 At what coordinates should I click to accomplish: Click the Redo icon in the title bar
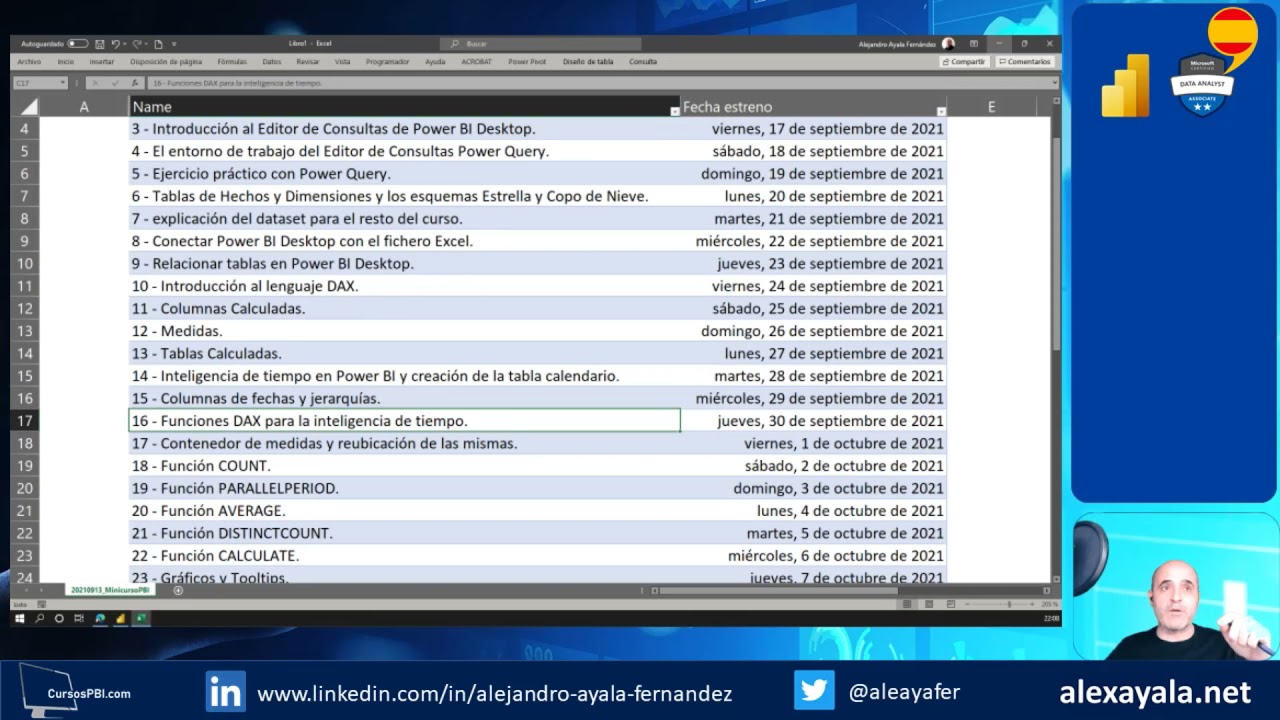[137, 44]
